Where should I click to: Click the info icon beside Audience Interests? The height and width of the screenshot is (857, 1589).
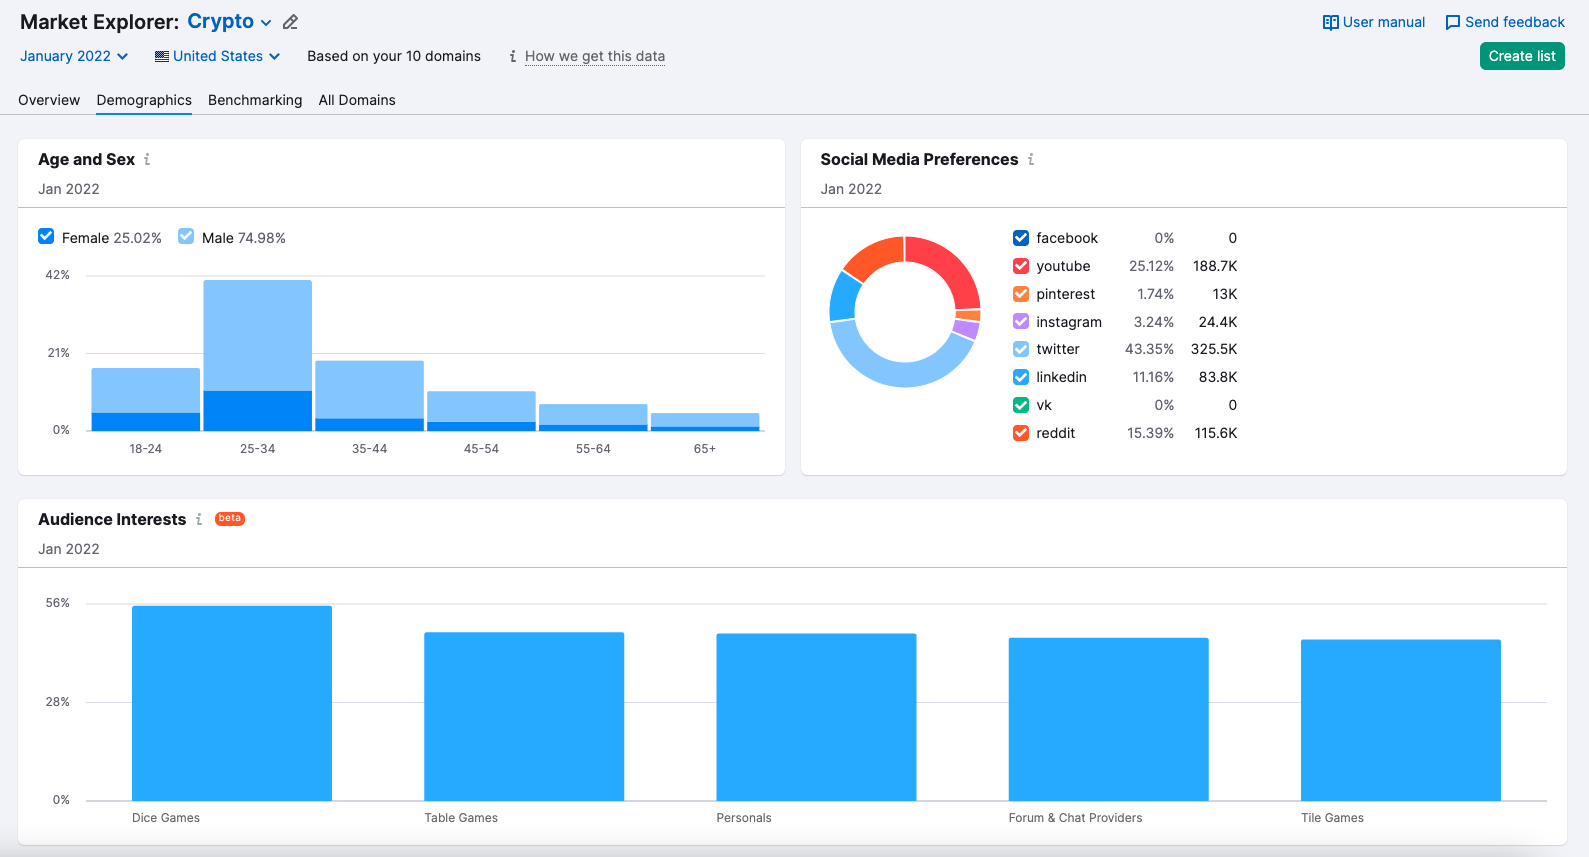pyautogui.click(x=199, y=519)
